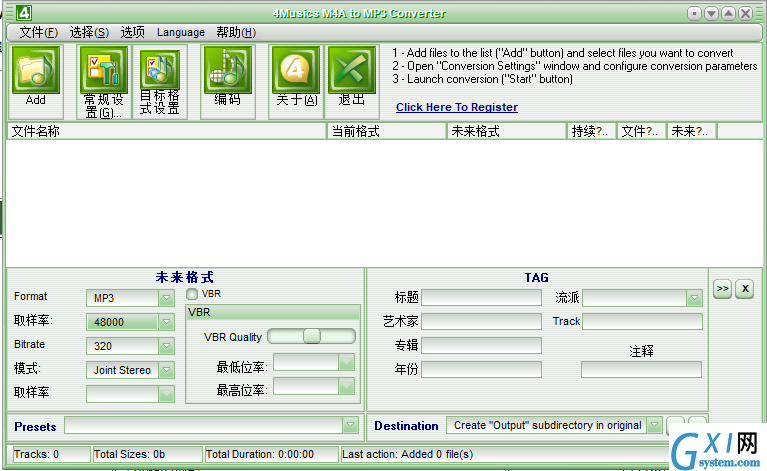Click the 文件名称 column header

(166, 131)
